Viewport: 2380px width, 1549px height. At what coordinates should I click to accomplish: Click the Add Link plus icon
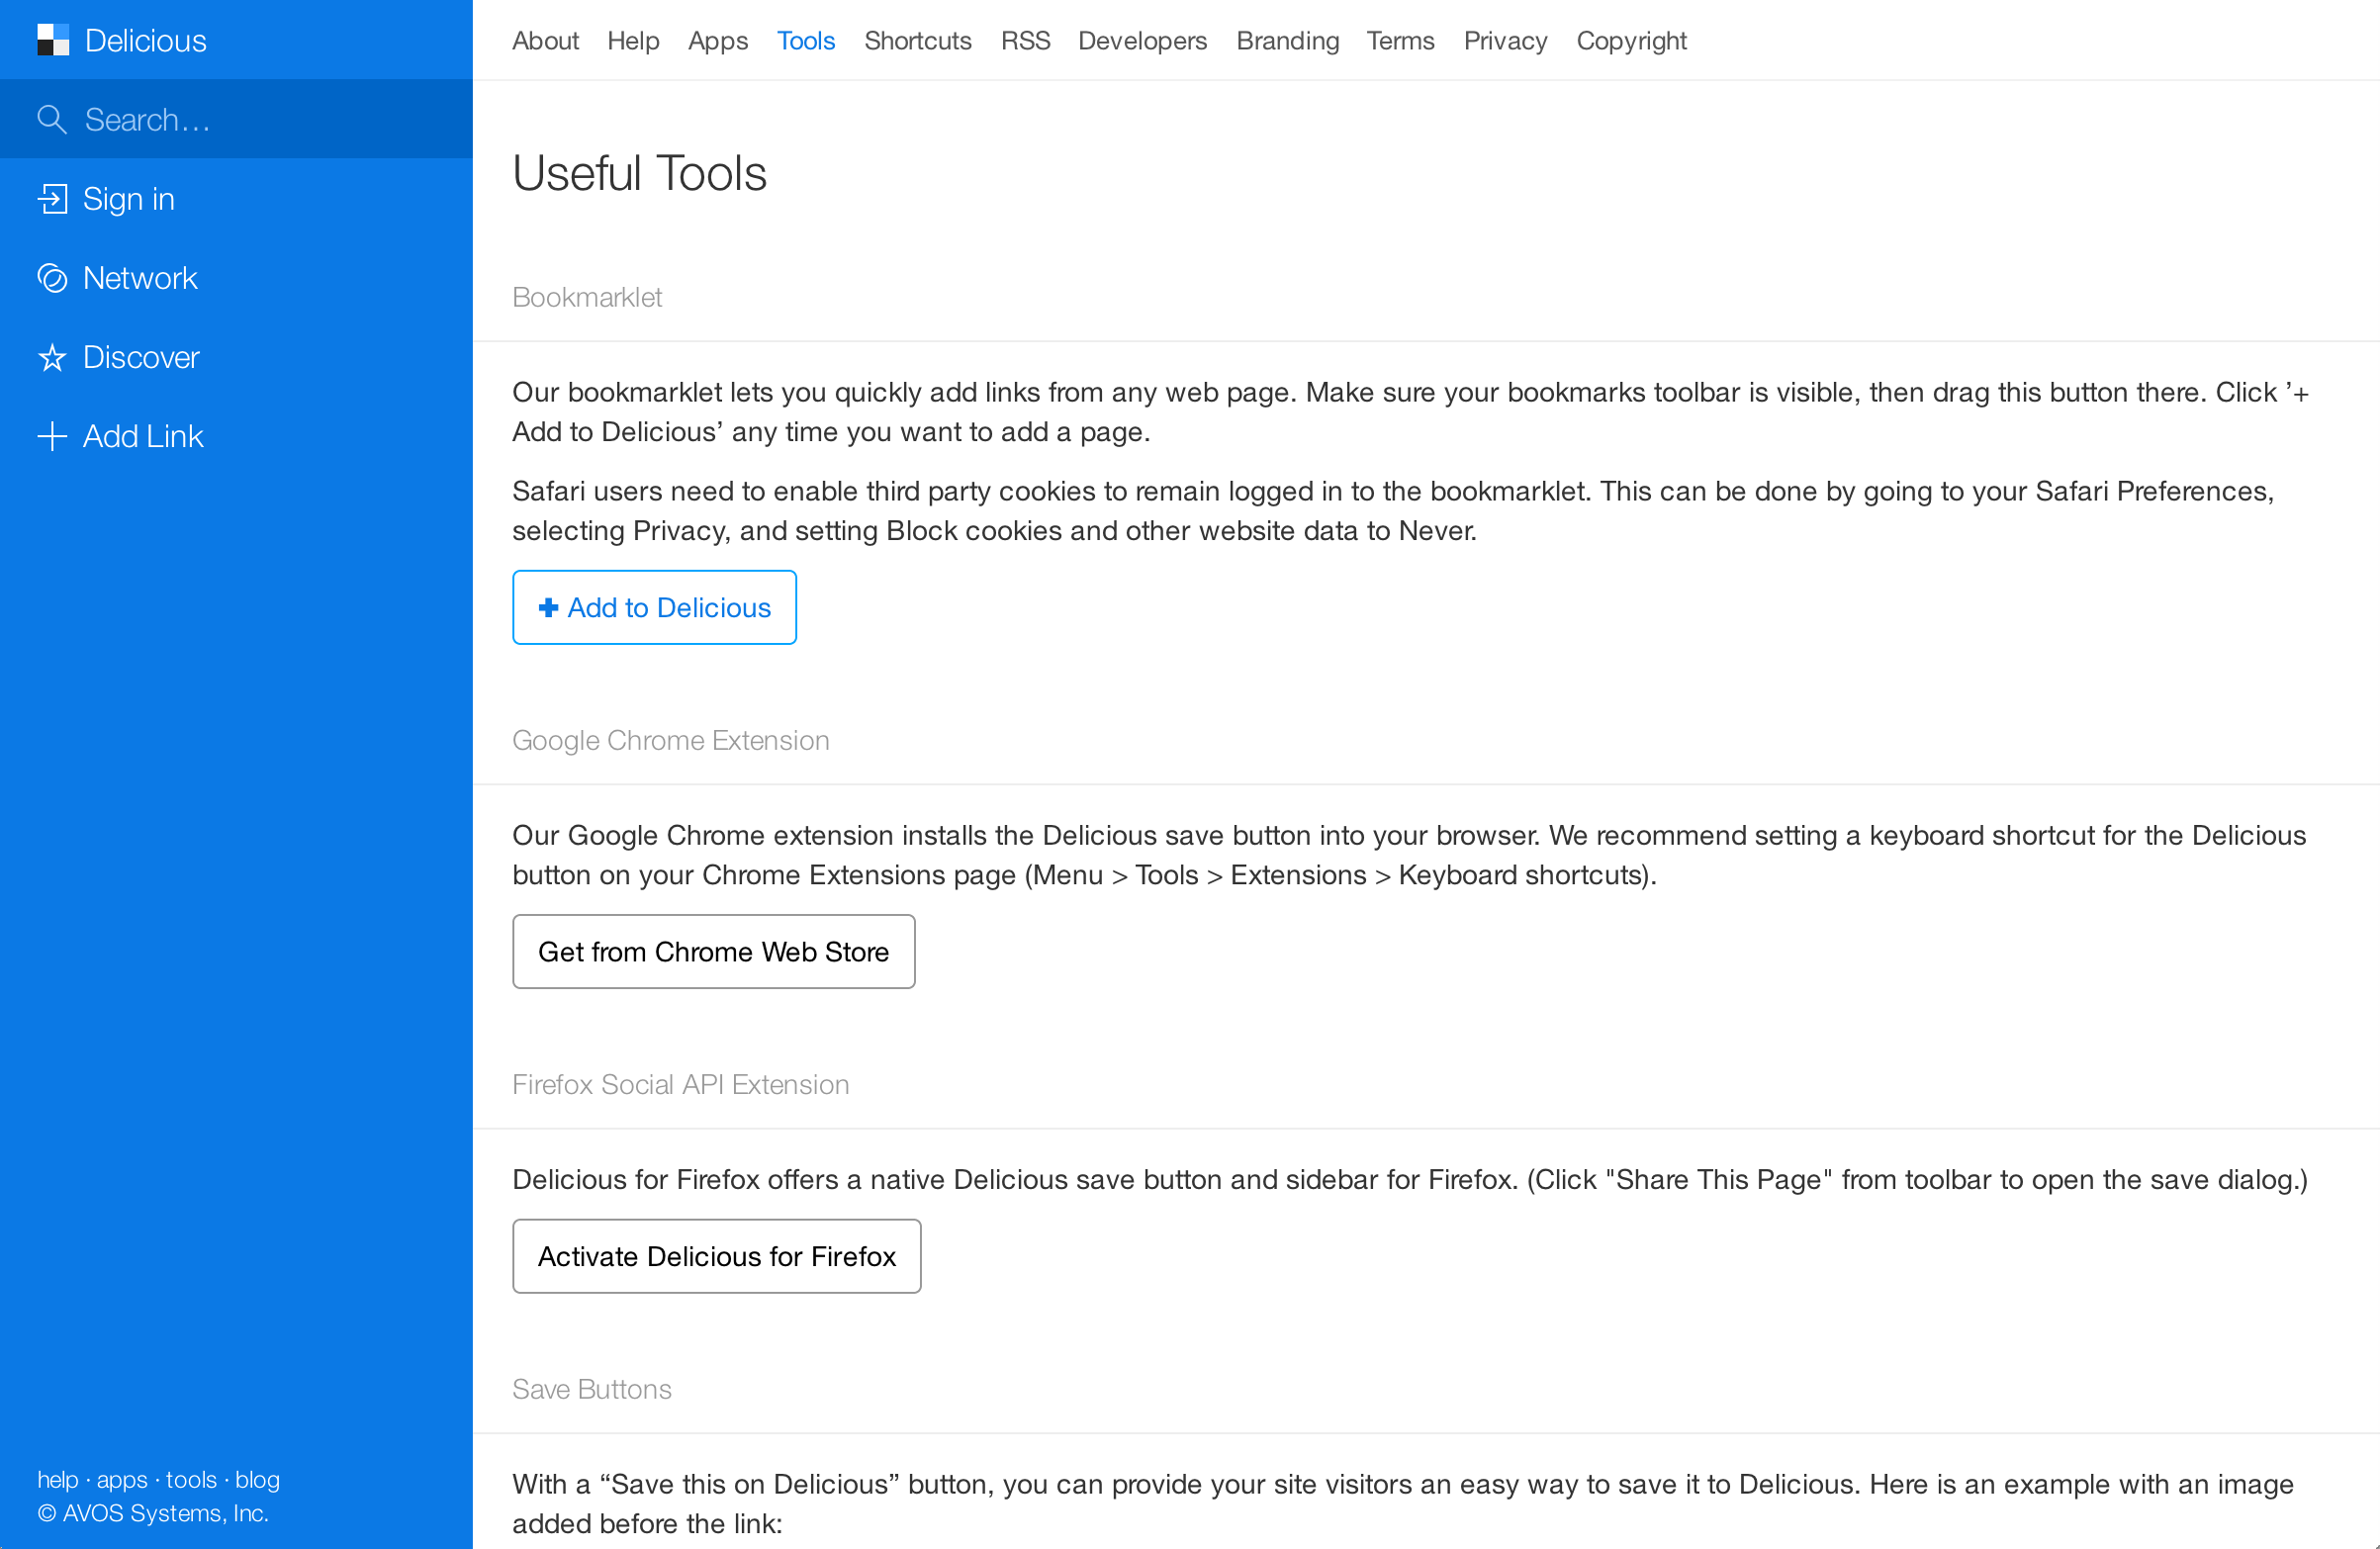coord(52,435)
